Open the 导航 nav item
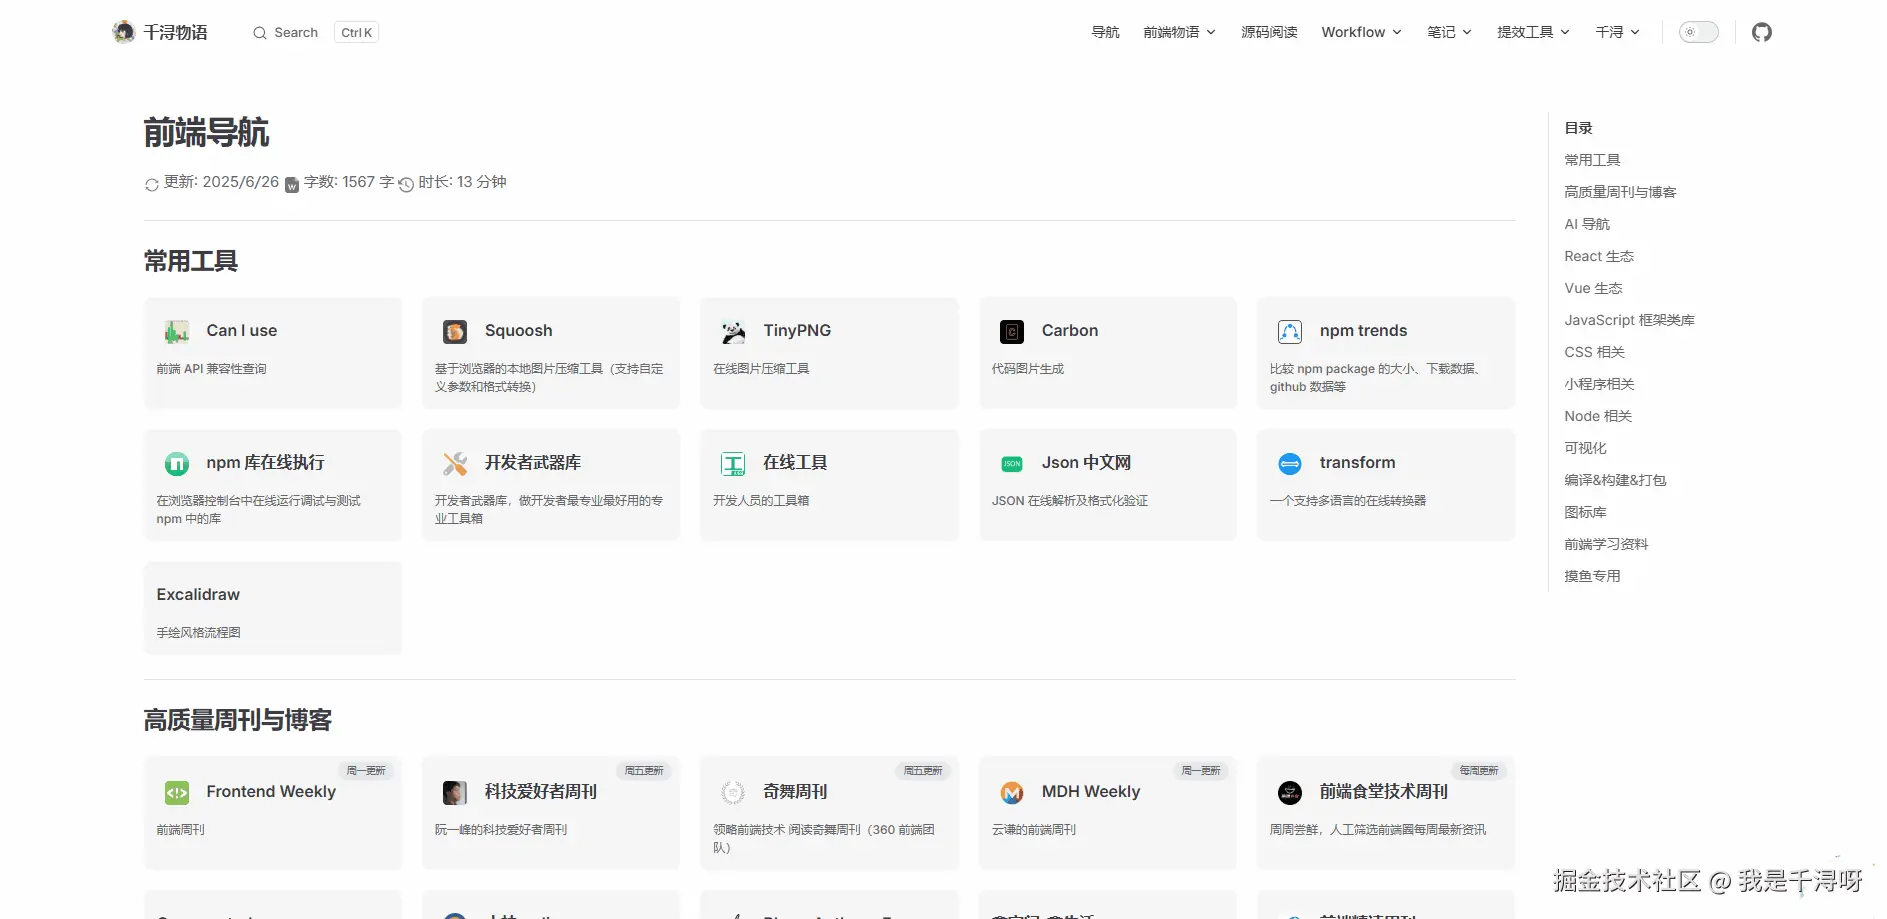 point(1105,32)
